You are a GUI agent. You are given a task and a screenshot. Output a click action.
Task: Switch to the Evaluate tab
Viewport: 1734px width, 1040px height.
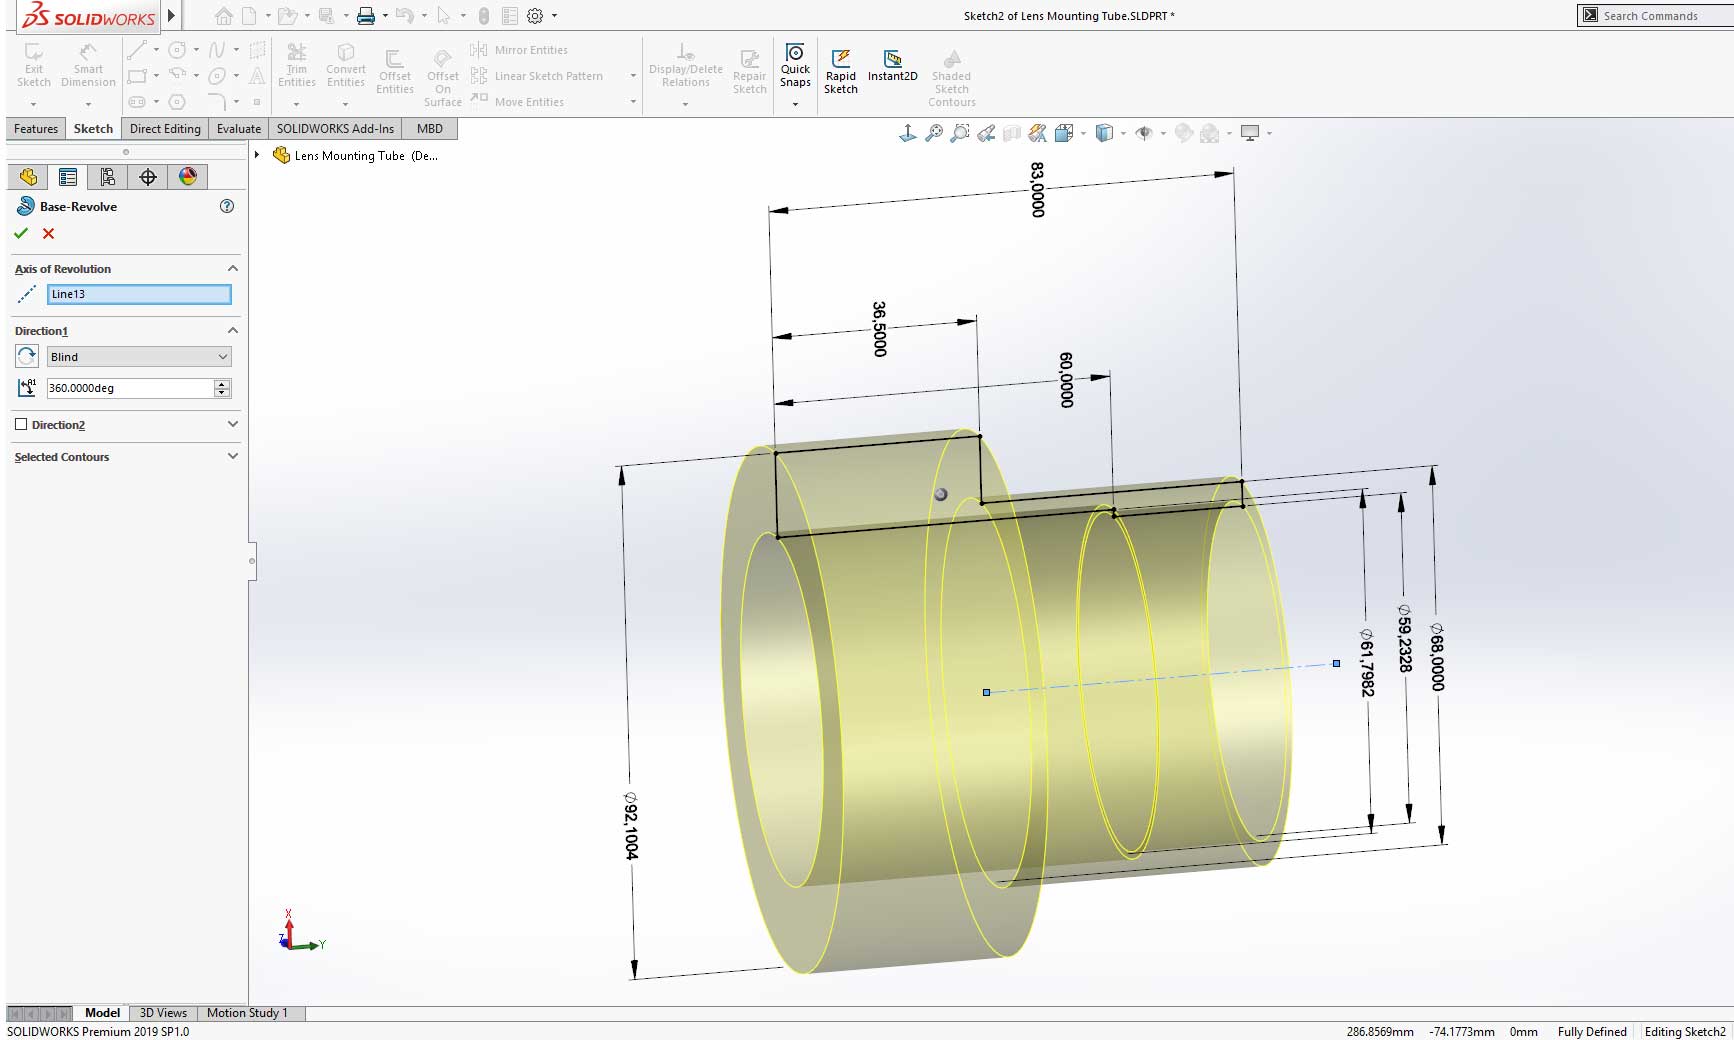point(238,128)
